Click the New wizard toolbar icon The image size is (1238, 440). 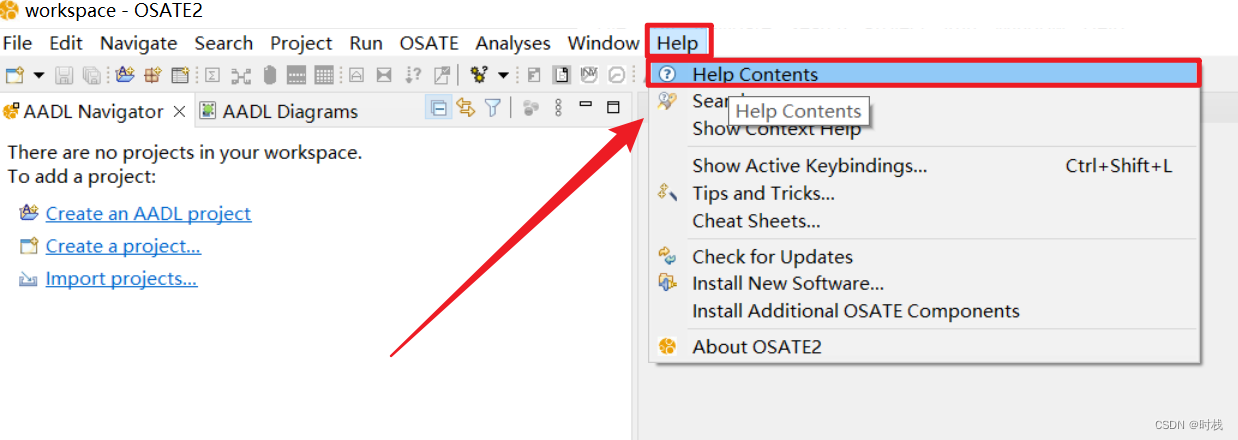click(x=15, y=75)
